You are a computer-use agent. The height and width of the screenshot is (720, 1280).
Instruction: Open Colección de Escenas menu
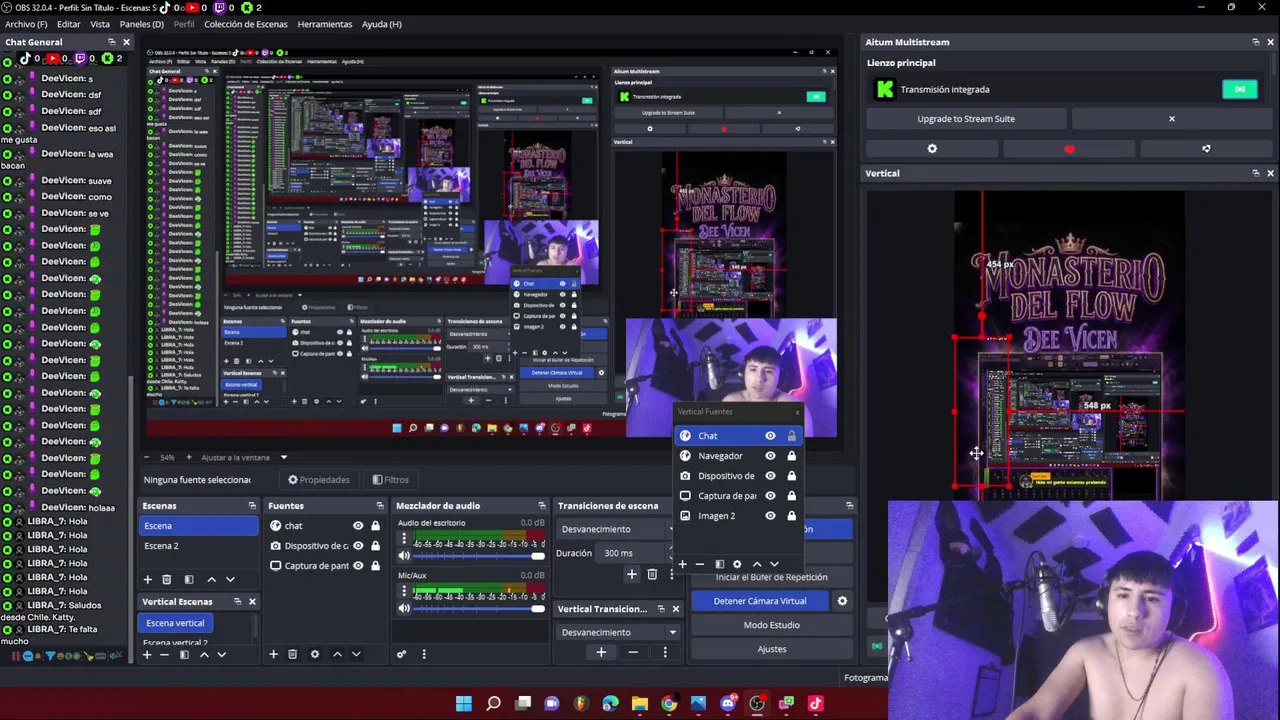pyautogui.click(x=246, y=24)
